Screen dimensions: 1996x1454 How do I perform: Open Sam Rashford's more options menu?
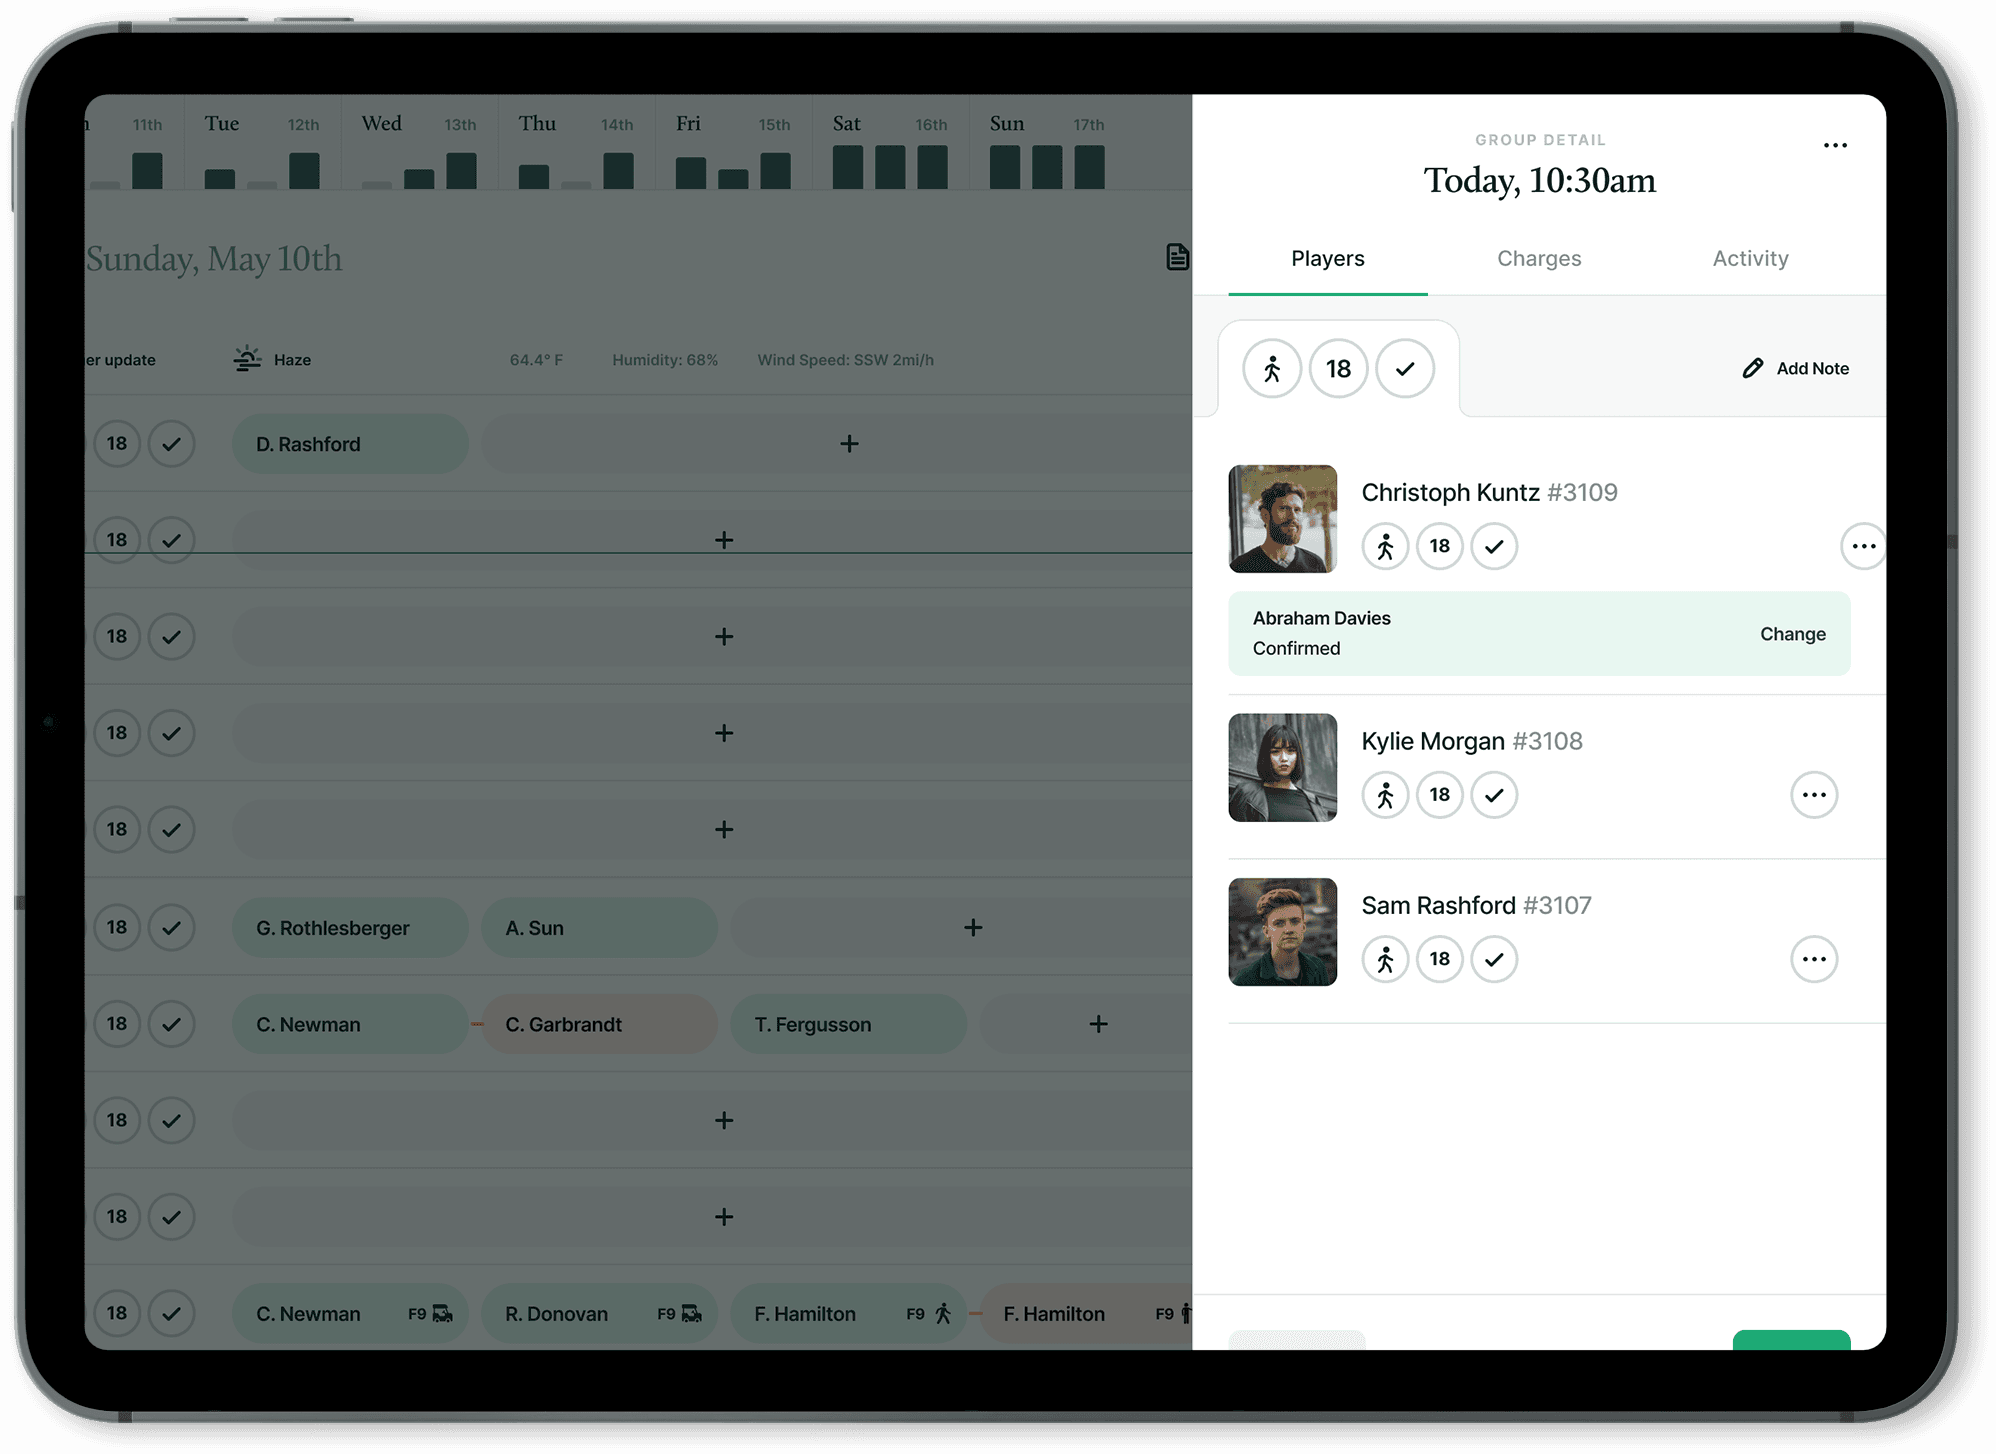point(1814,960)
